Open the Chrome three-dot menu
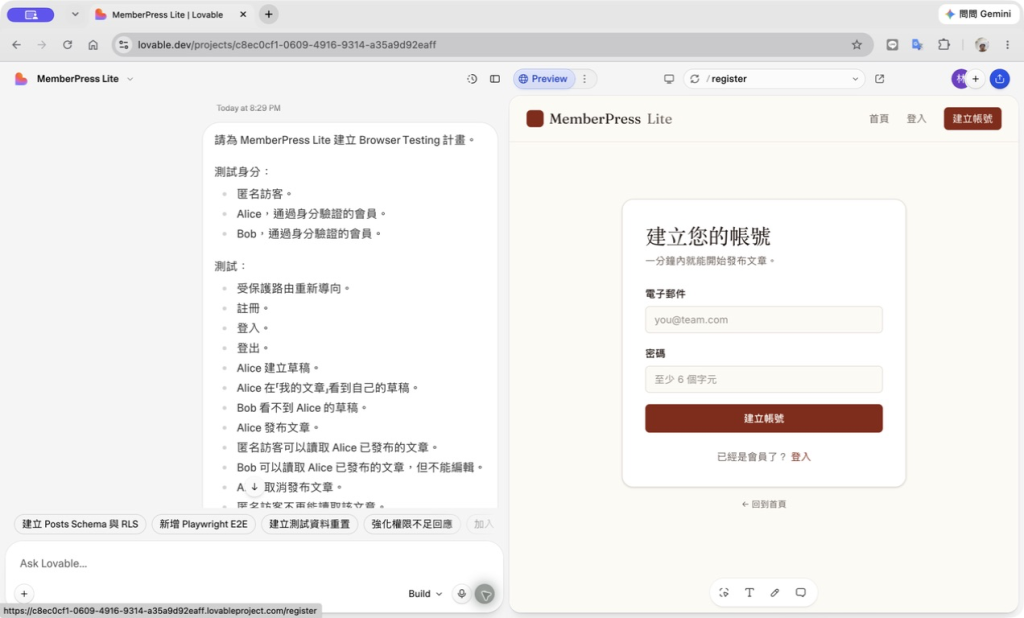 1008,44
